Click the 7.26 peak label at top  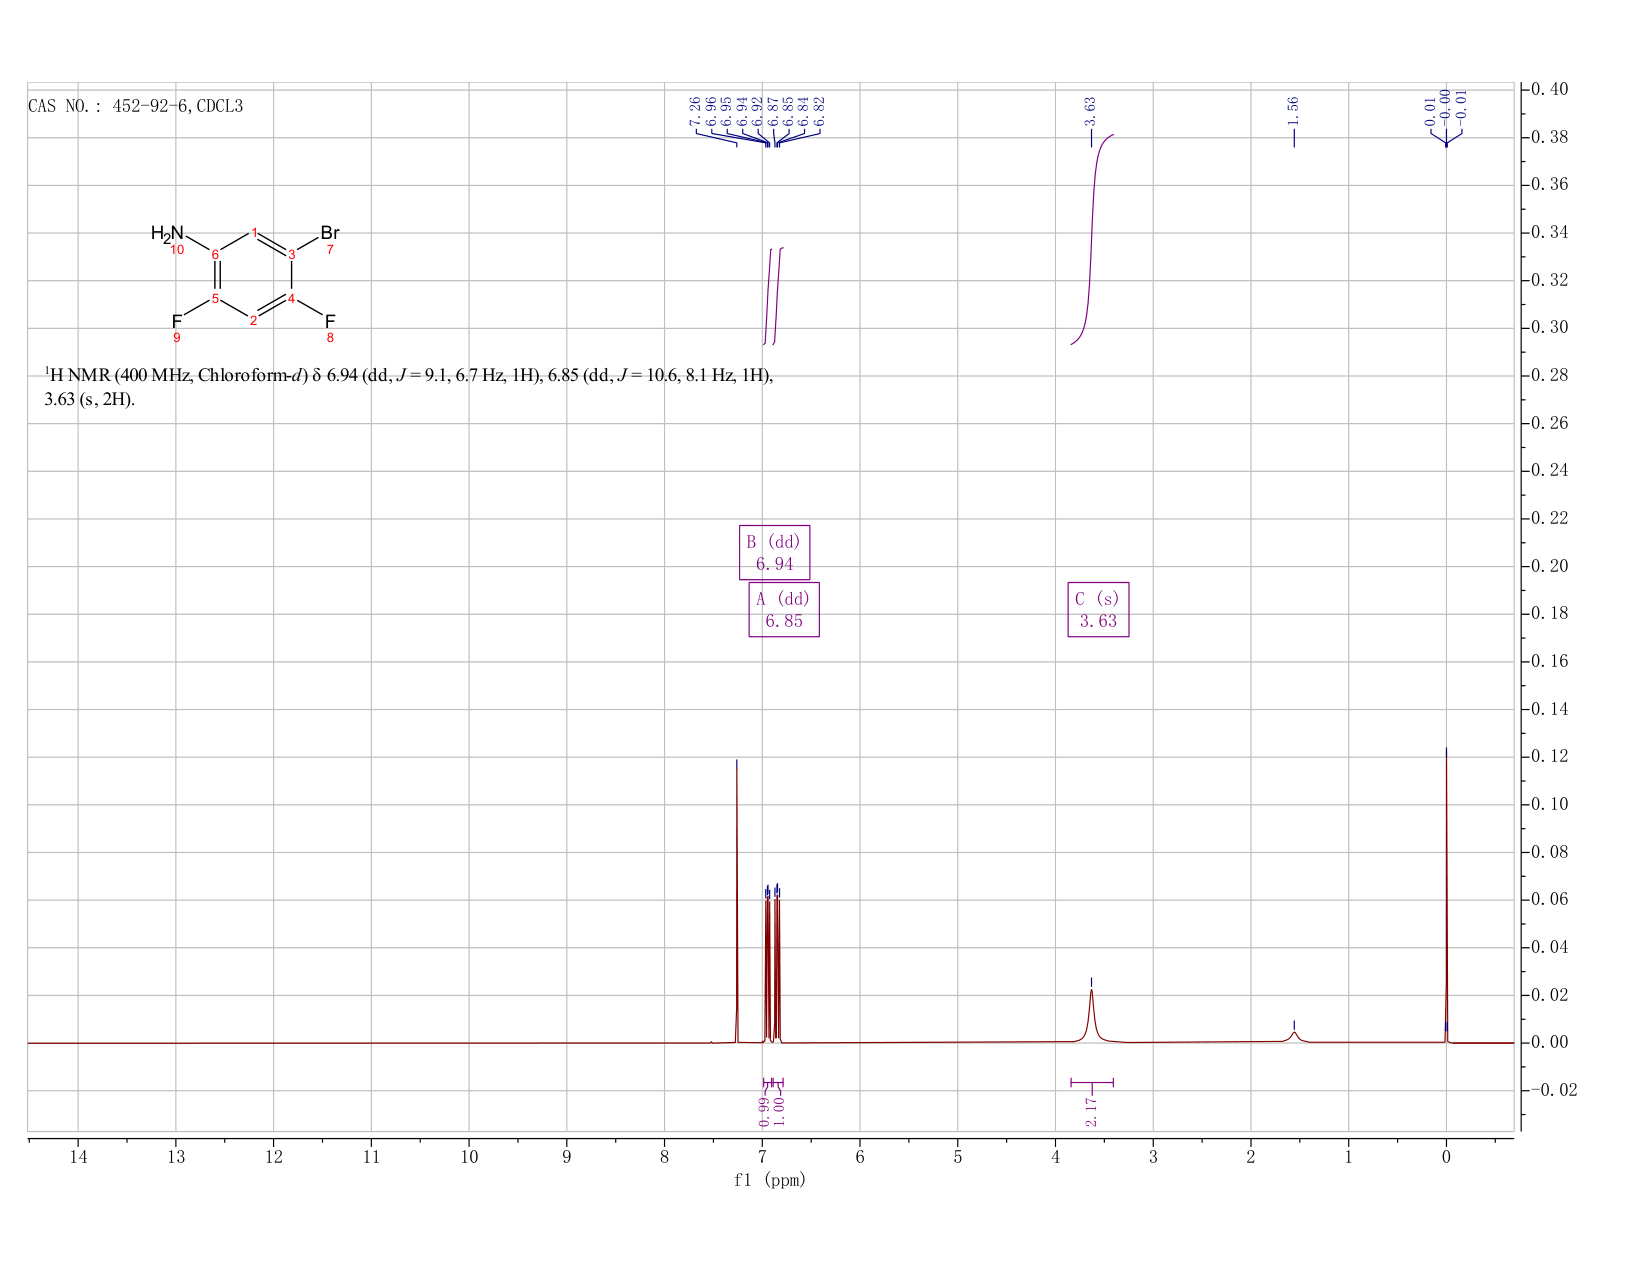[x=695, y=111]
